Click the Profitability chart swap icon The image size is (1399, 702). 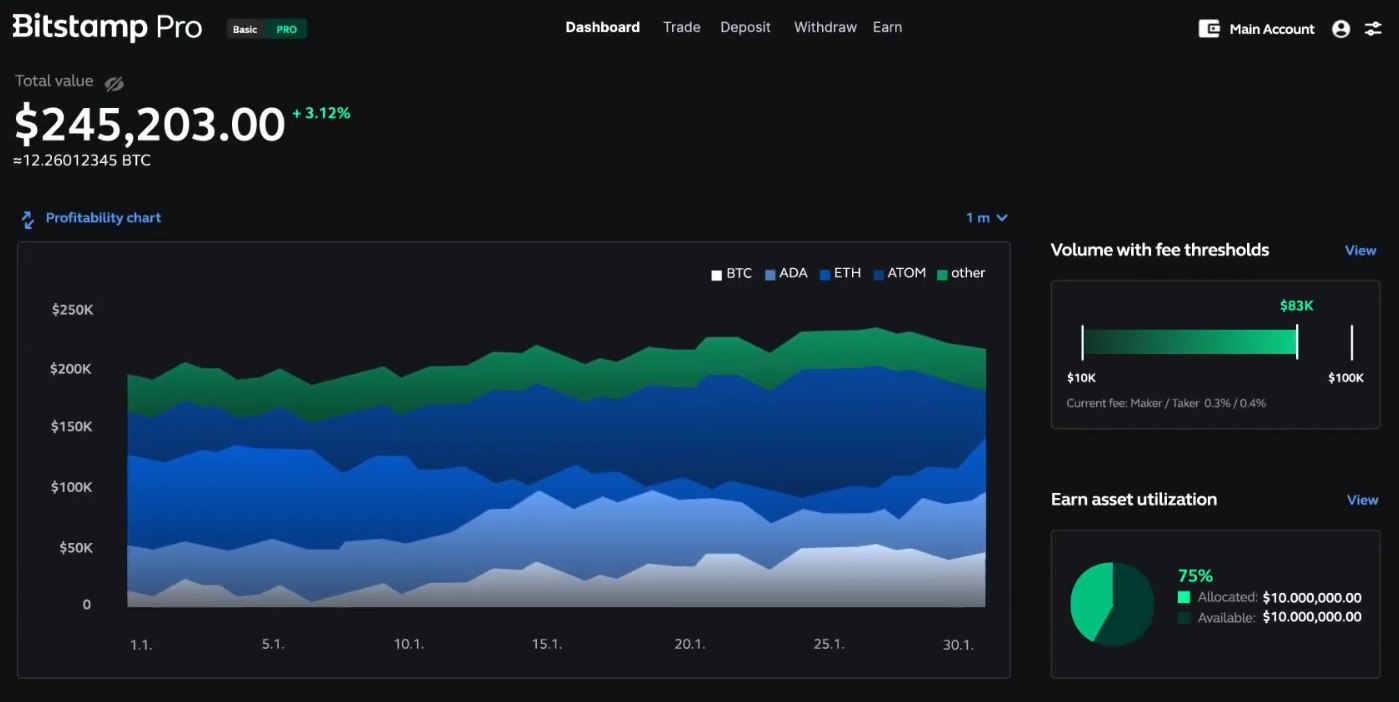pos(28,218)
